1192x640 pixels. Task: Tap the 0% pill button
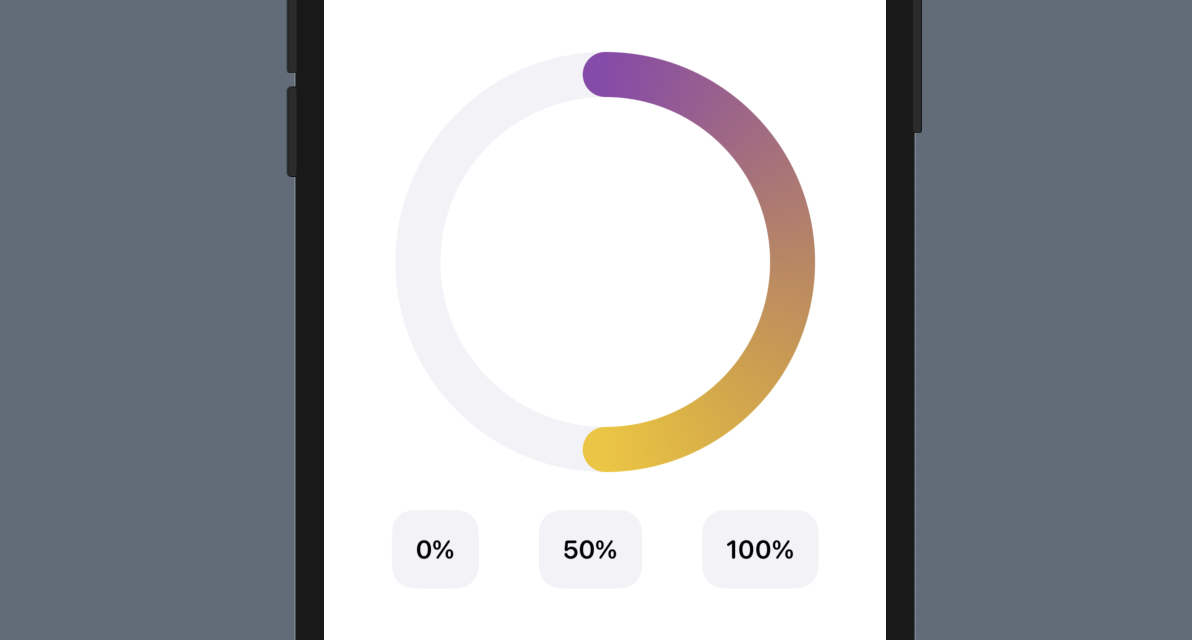[435, 549]
